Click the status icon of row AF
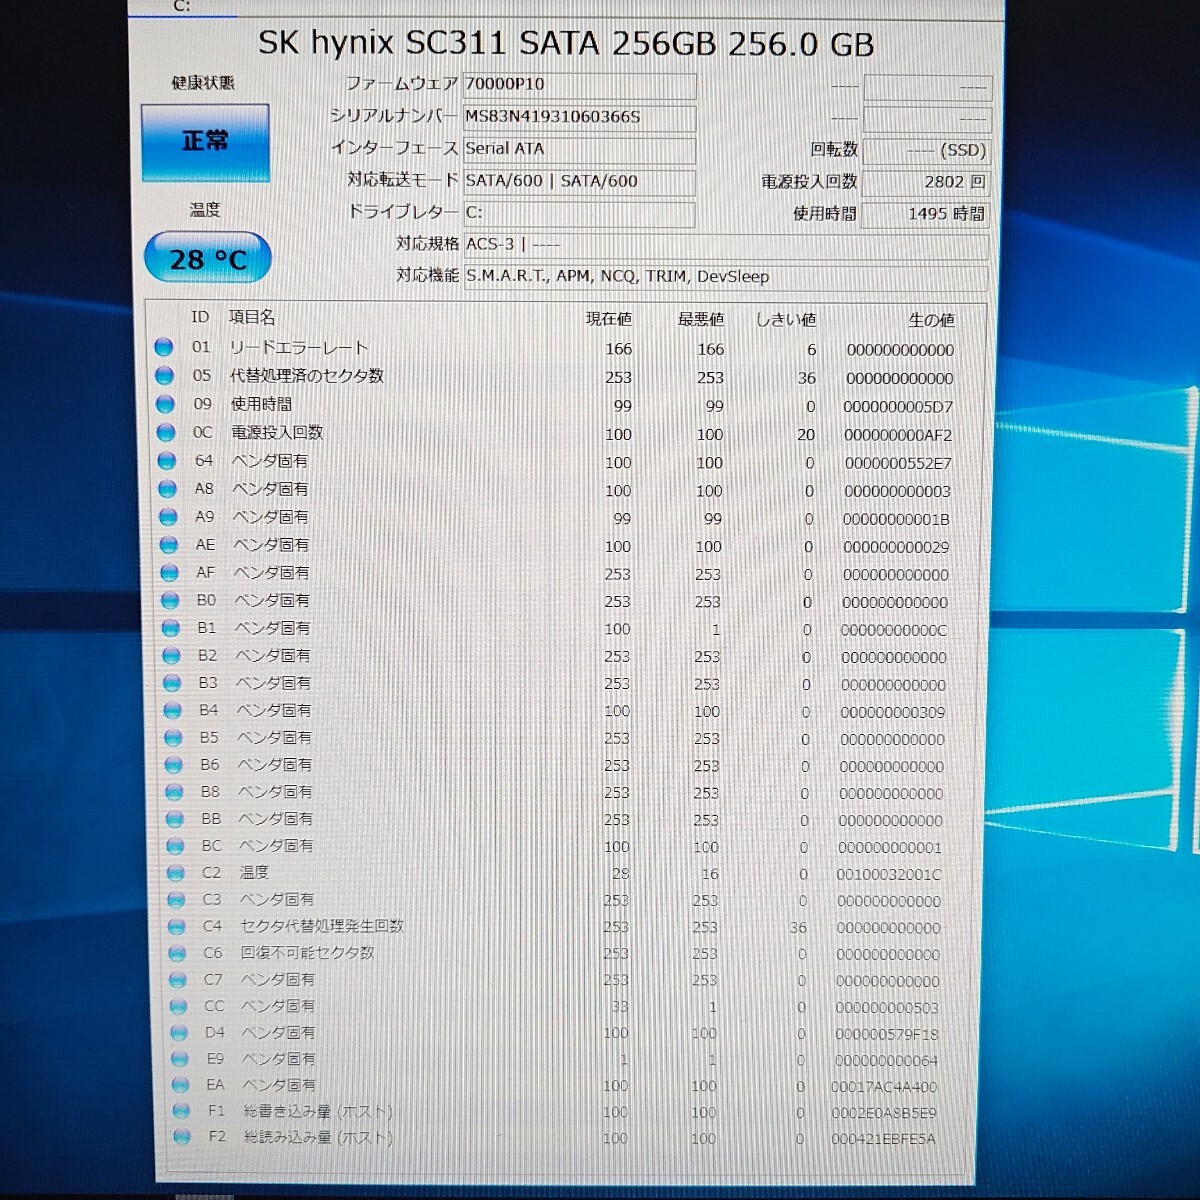This screenshot has width=1200, height=1200. point(169,573)
